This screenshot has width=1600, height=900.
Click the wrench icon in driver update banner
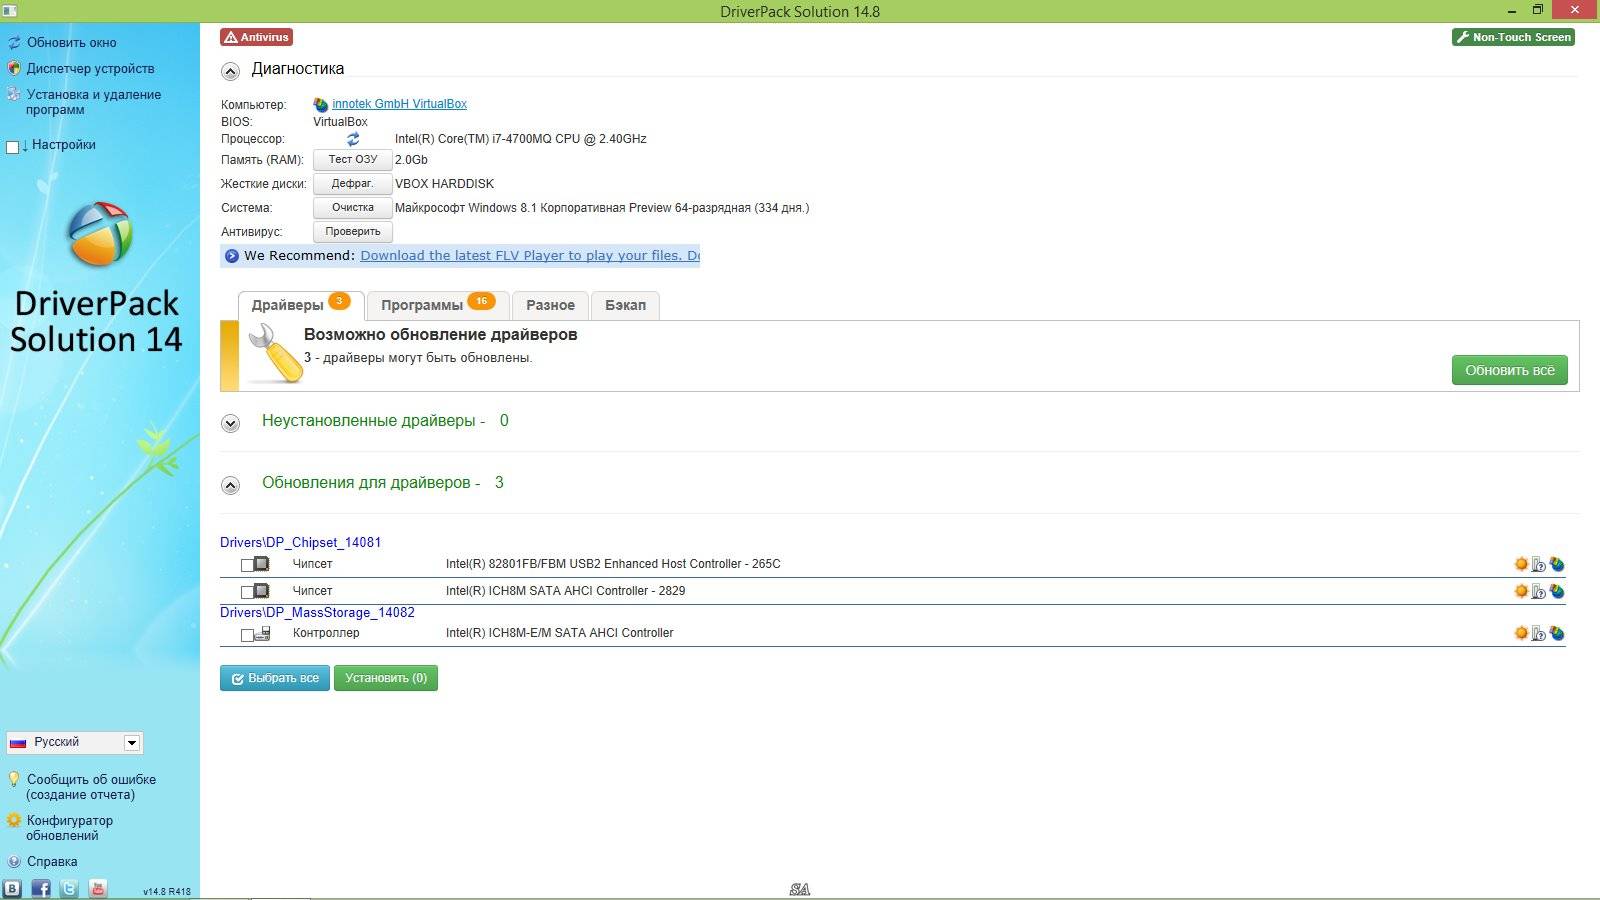(x=274, y=354)
